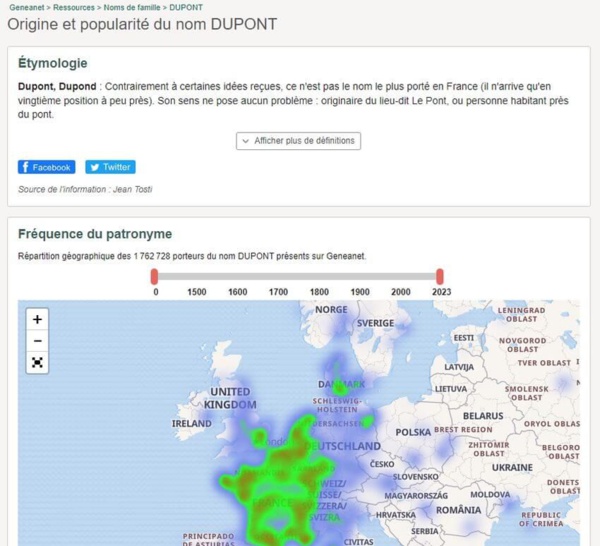The height and width of the screenshot is (546, 600).
Task: Zoom out on the map
Action: 37,341
